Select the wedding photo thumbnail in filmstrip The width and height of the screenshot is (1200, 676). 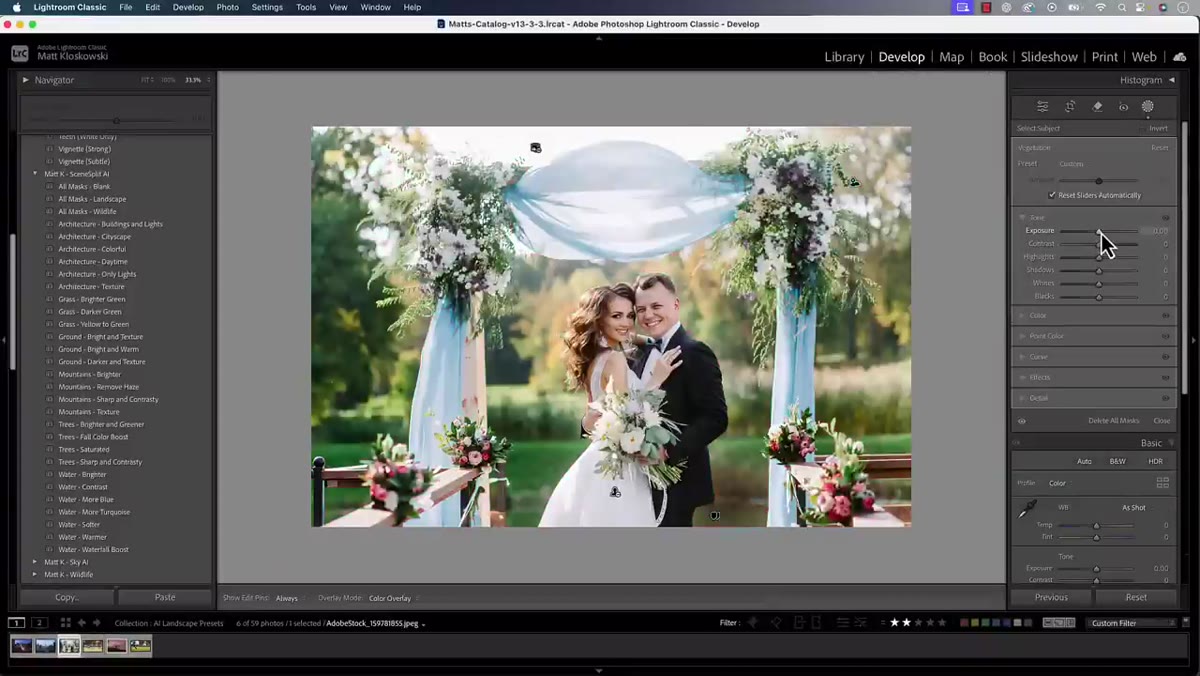[x=69, y=646]
